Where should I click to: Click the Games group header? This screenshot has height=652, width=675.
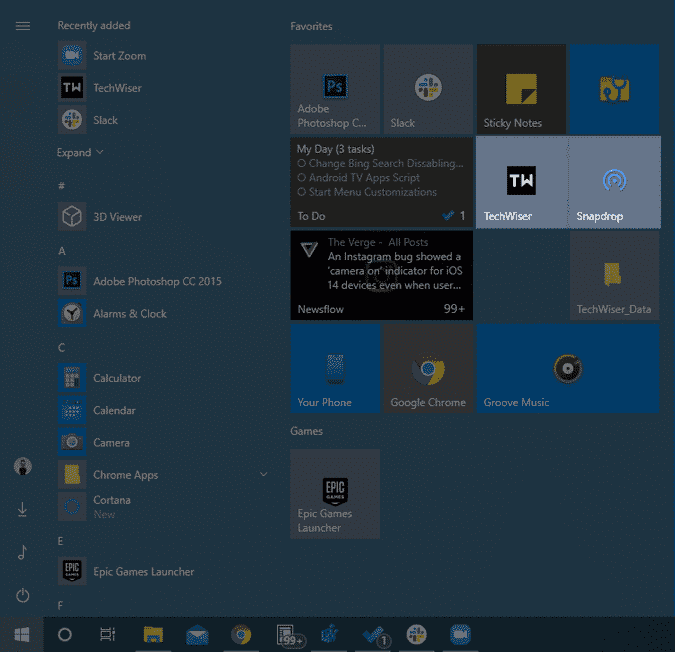(x=306, y=431)
